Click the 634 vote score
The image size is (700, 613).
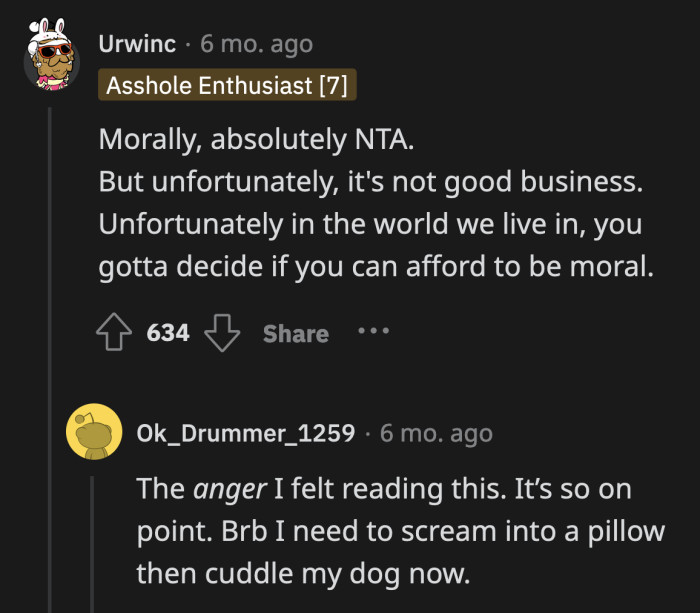pos(168,333)
